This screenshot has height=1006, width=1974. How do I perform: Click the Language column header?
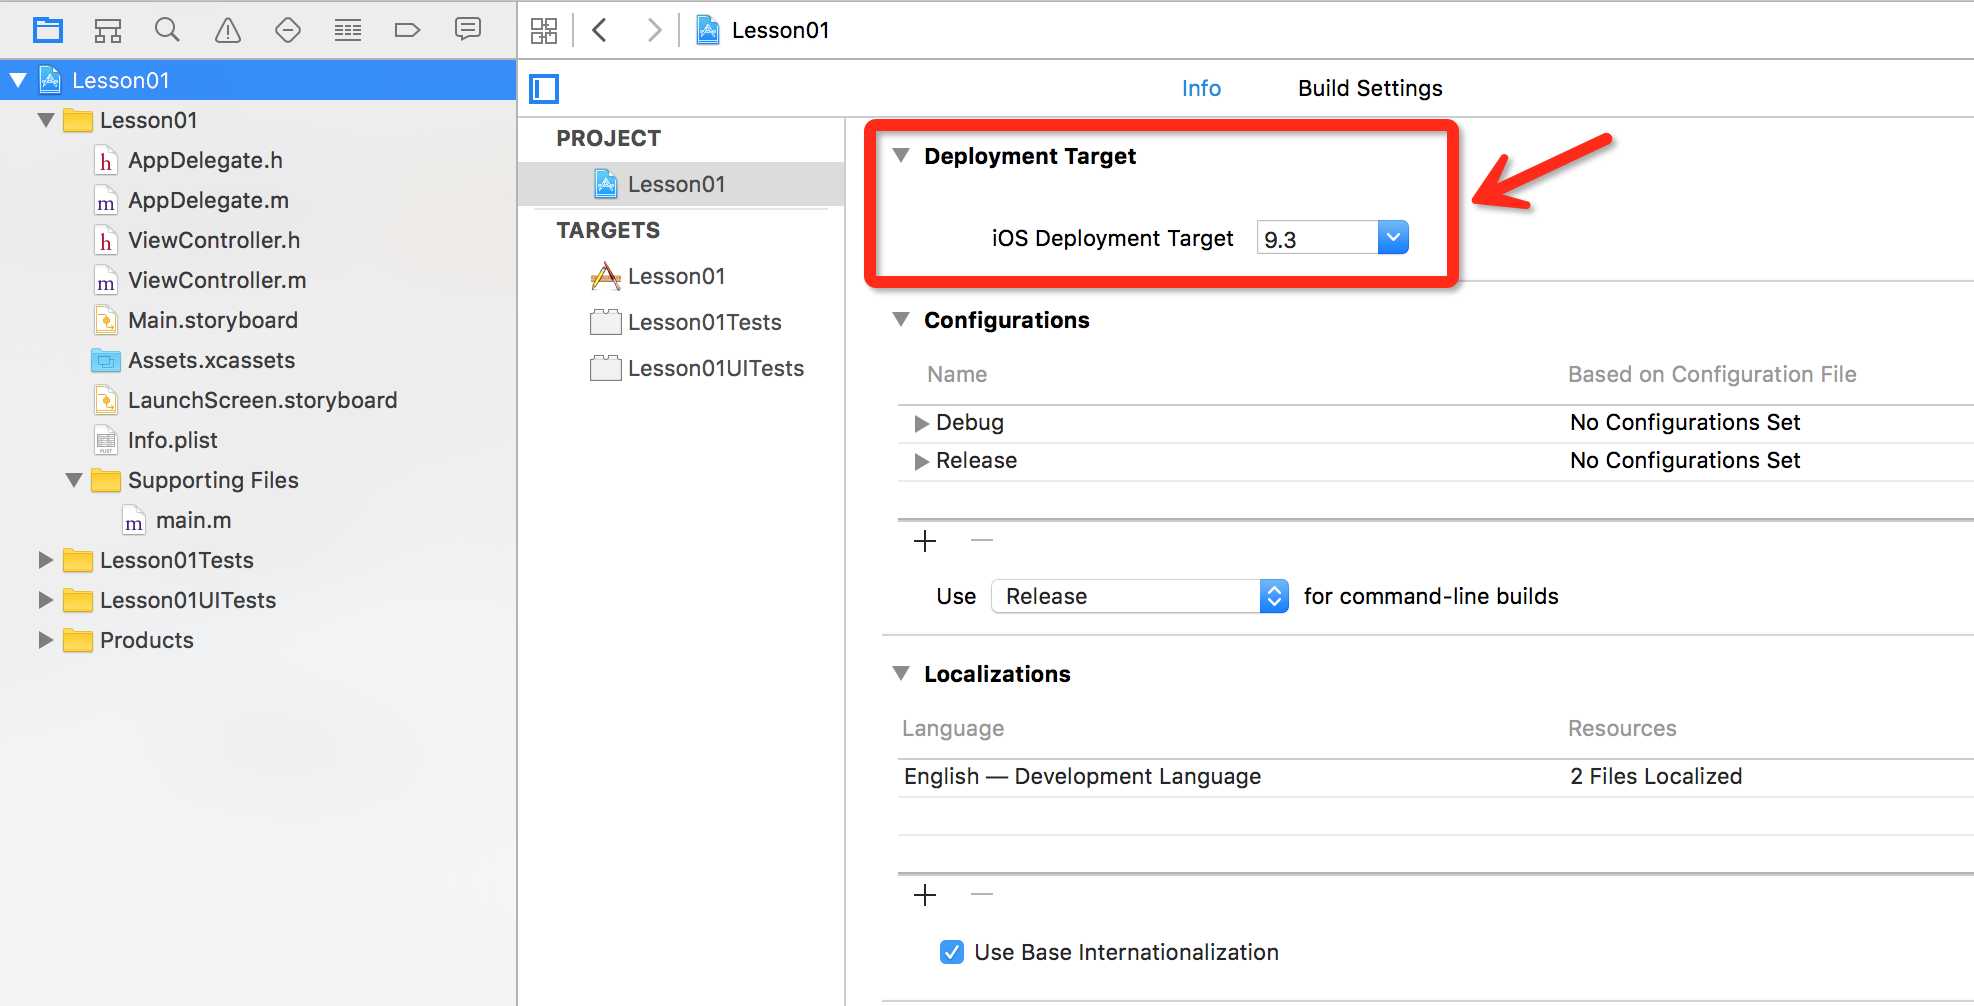pyautogui.click(x=953, y=728)
